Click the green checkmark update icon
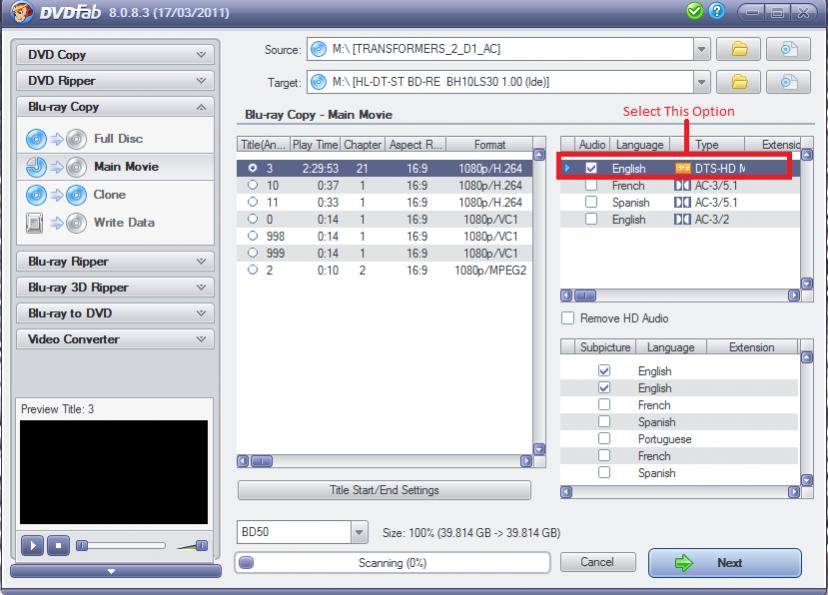 click(x=694, y=11)
